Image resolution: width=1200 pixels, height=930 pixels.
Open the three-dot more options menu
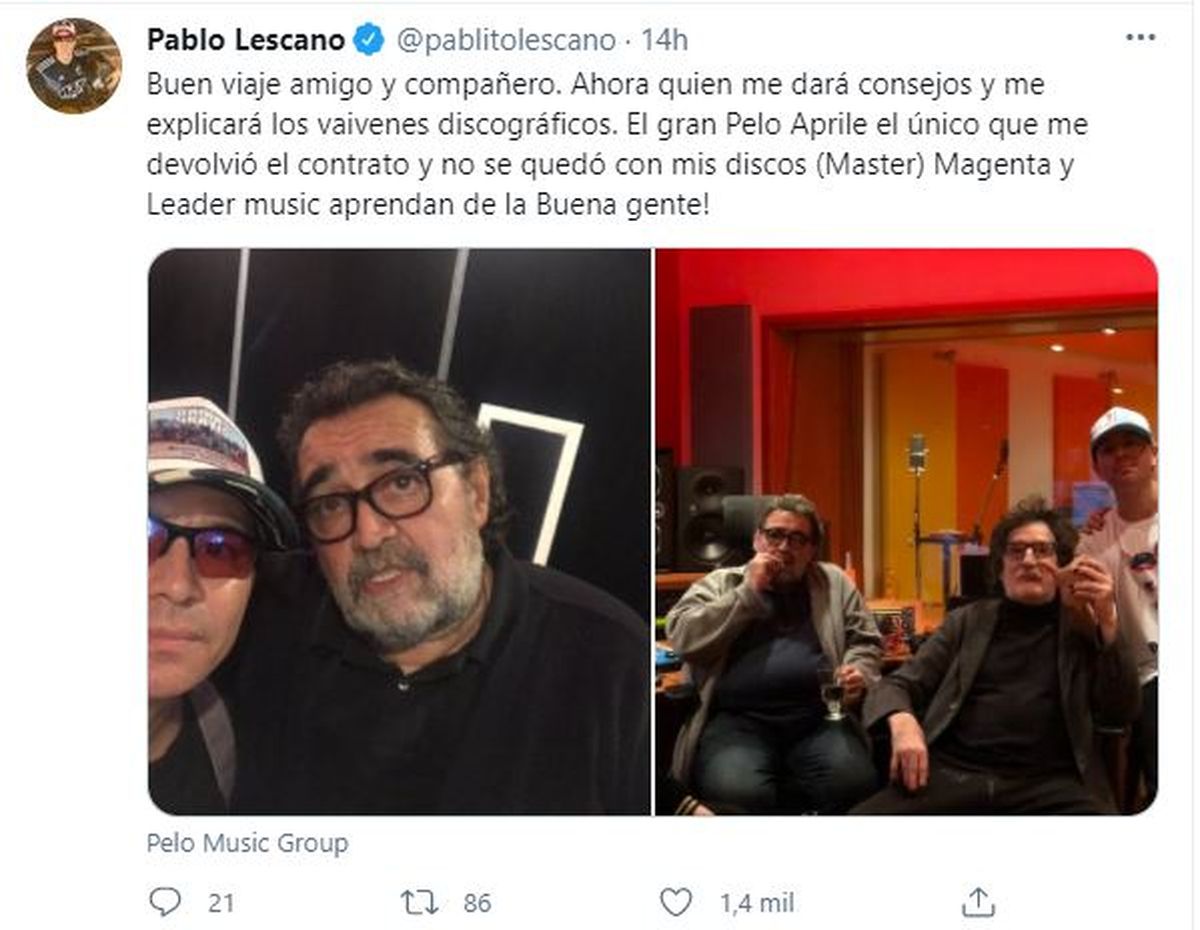(1140, 37)
